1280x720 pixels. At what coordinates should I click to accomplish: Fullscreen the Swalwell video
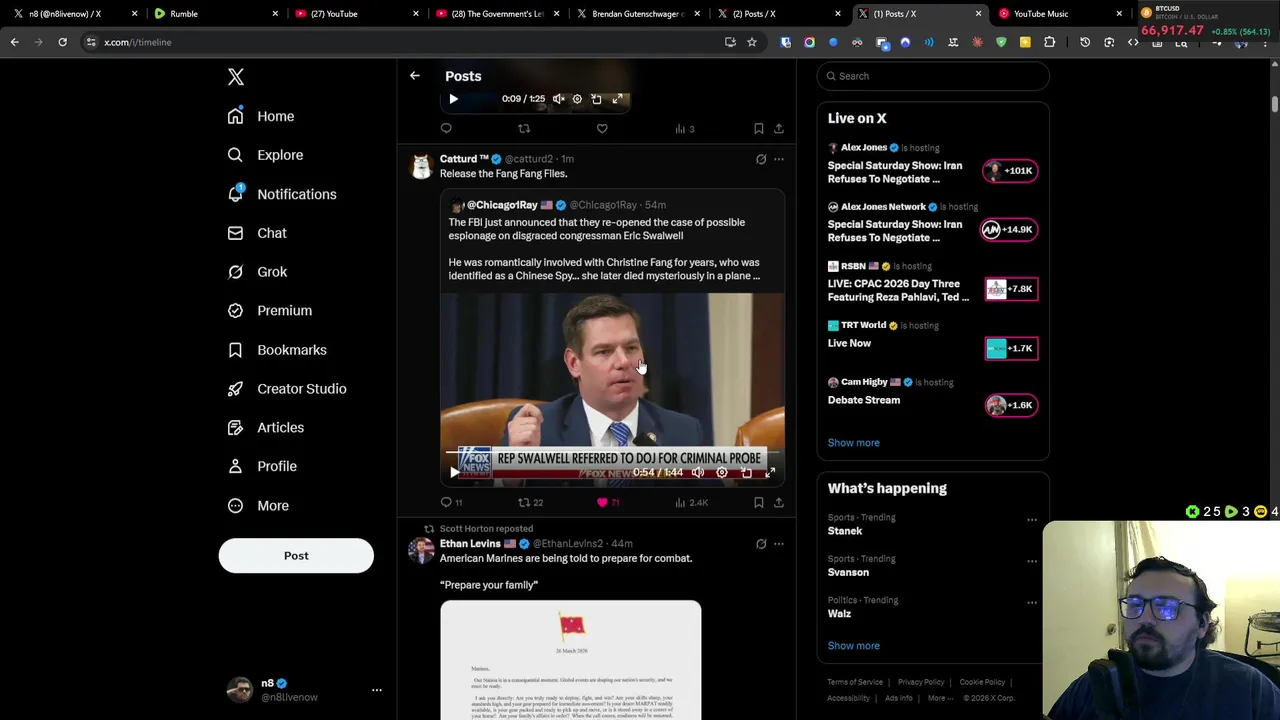[x=770, y=472]
